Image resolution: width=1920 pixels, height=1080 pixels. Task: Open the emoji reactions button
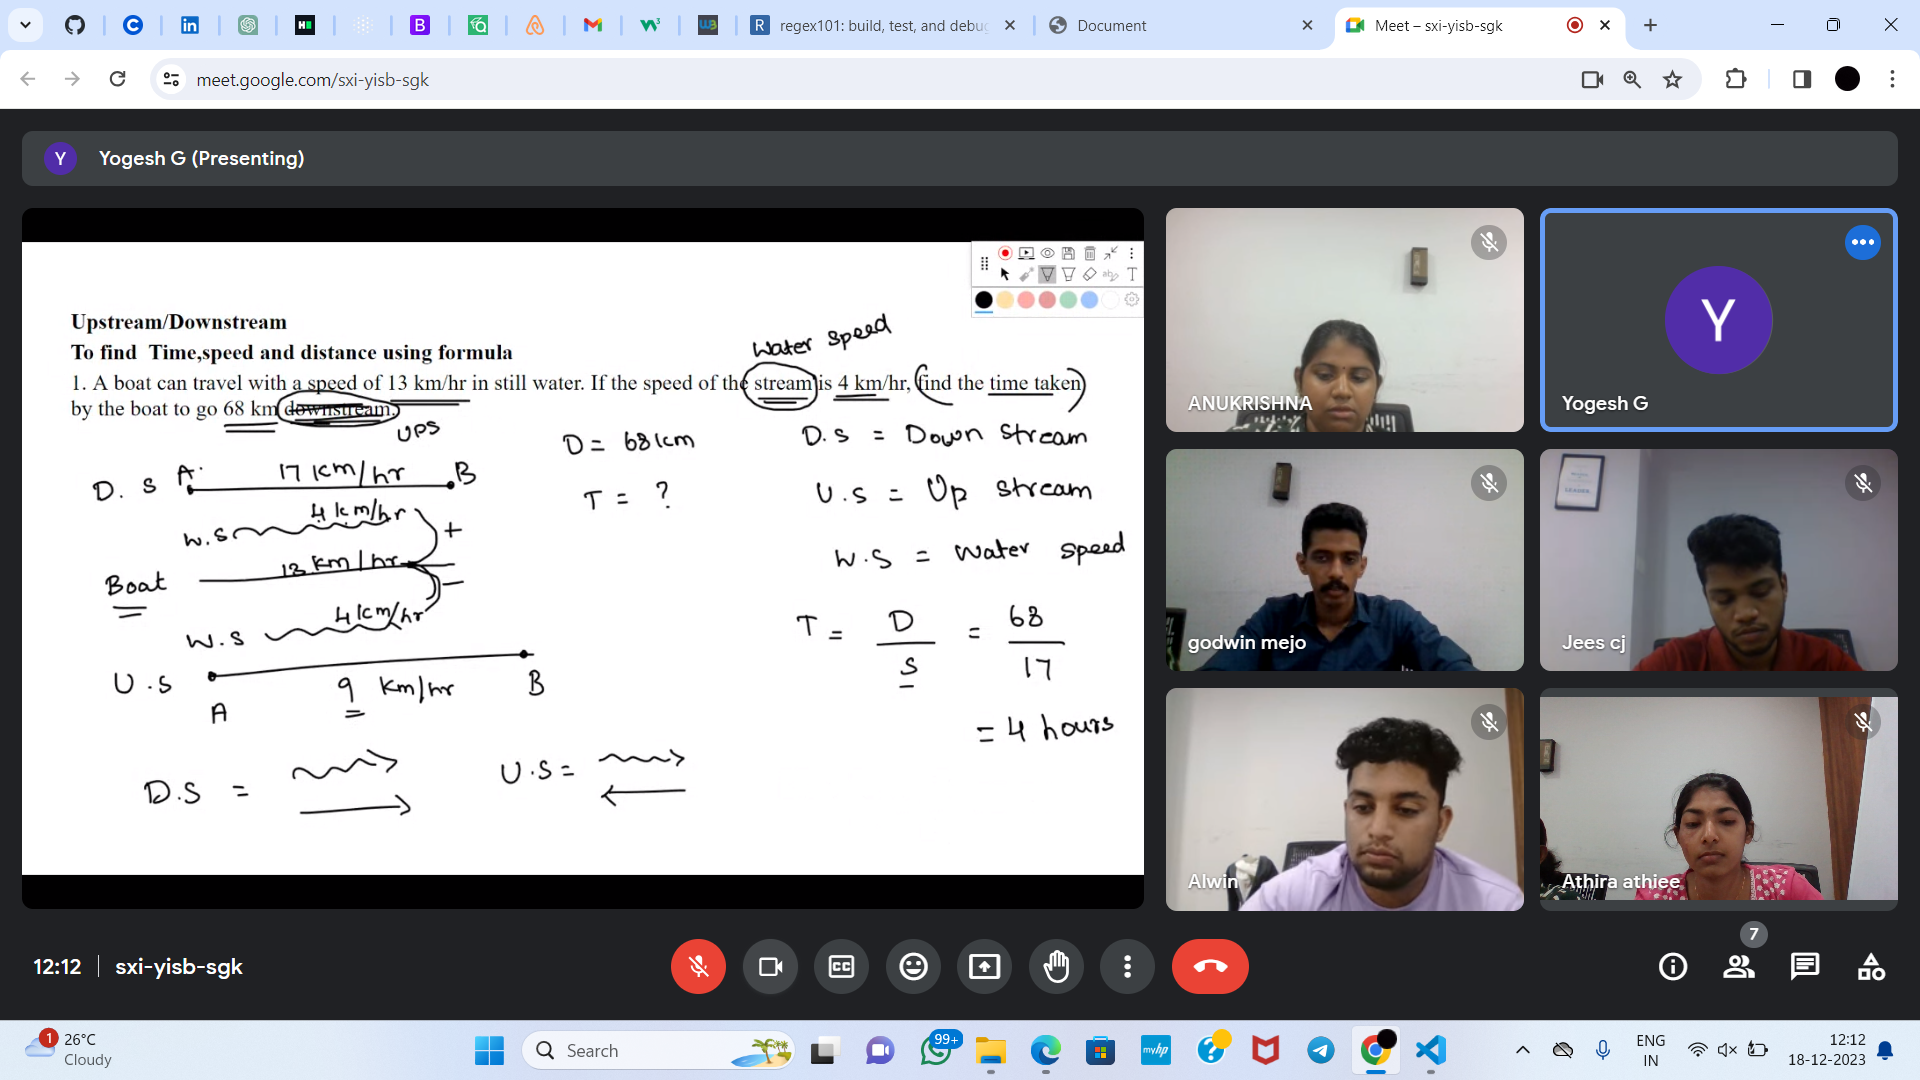[913, 966]
